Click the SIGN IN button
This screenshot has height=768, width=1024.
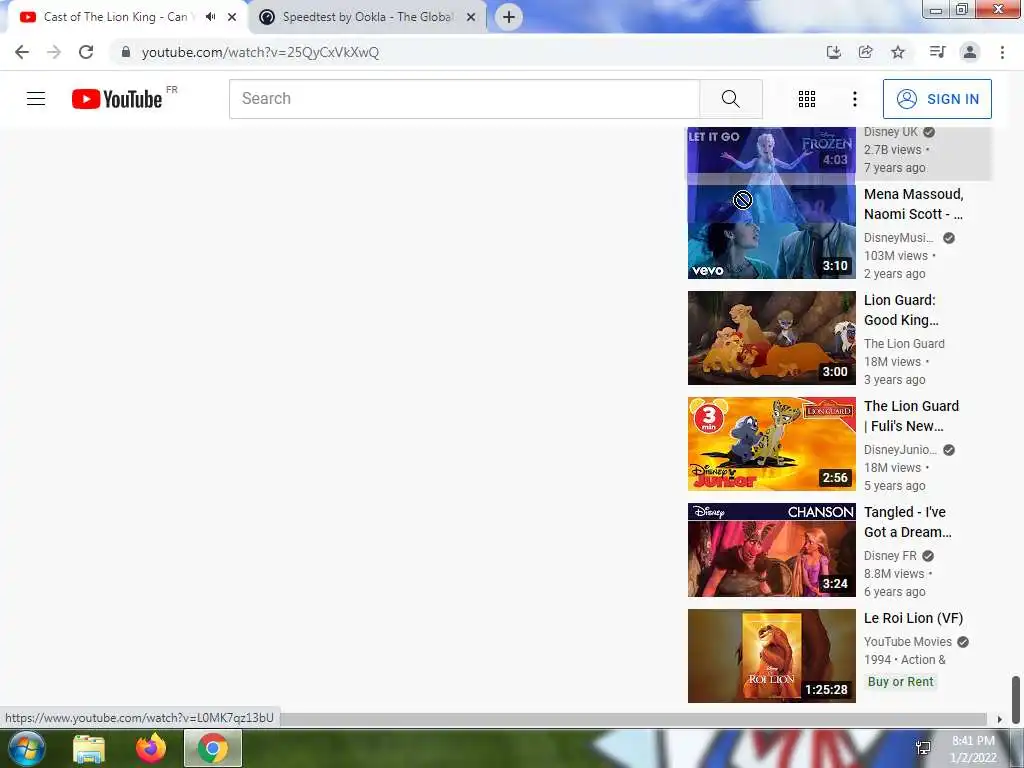[937, 99]
